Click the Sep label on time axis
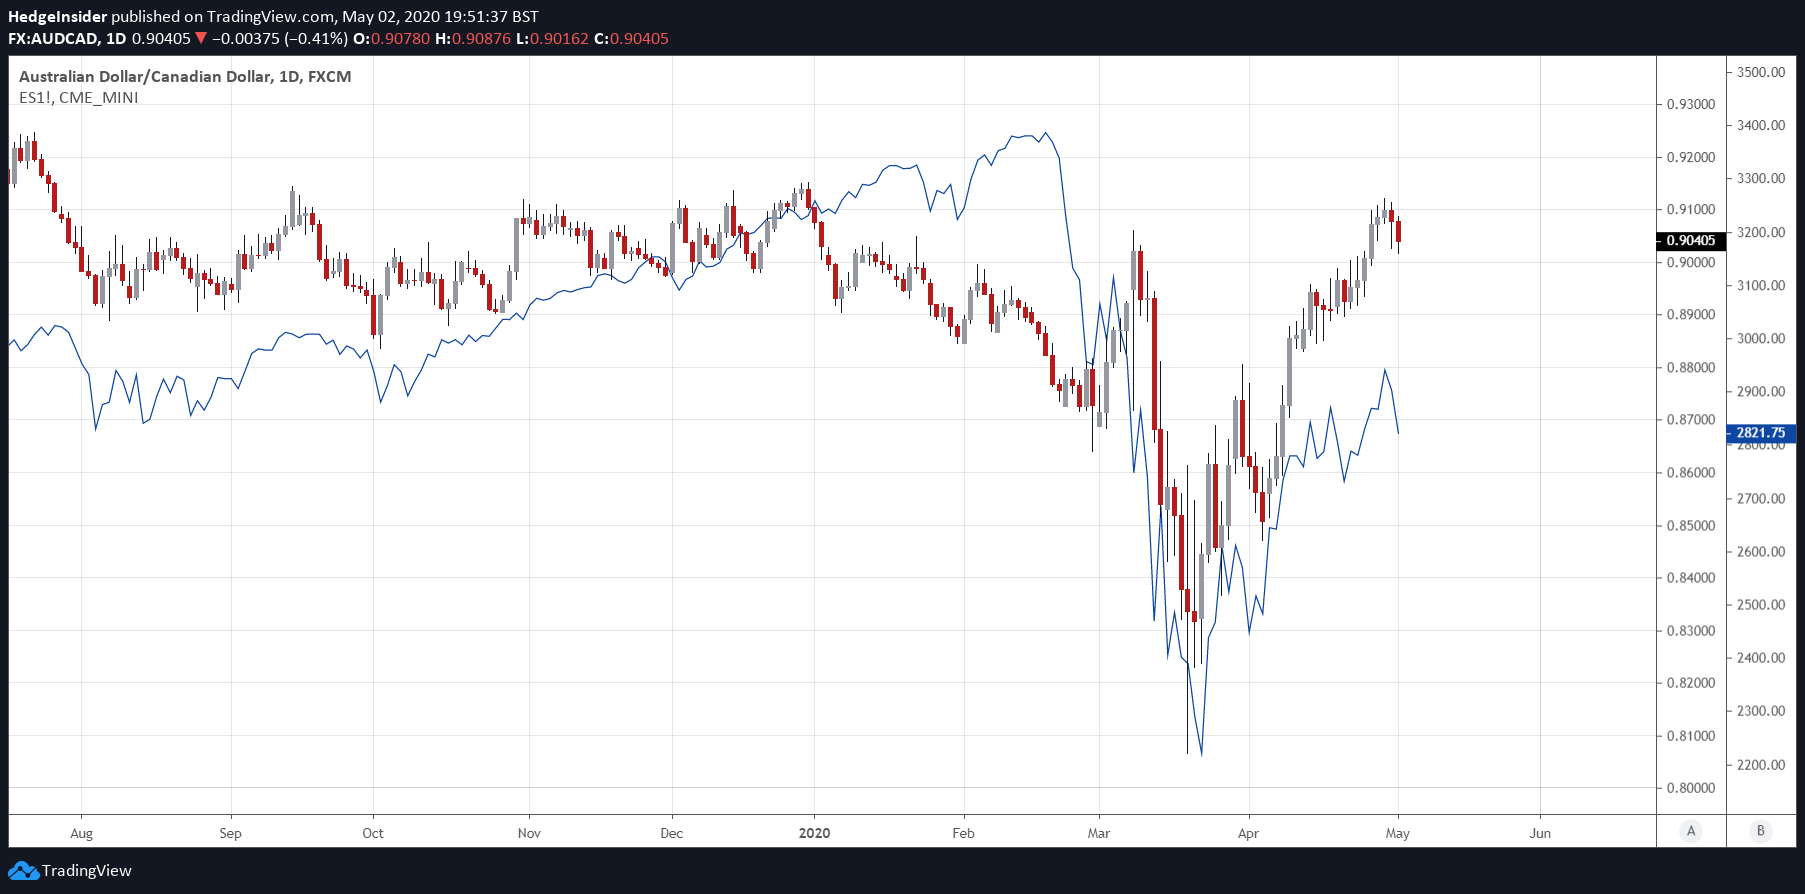This screenshot has width=1805, height=894. click(231, 833)
